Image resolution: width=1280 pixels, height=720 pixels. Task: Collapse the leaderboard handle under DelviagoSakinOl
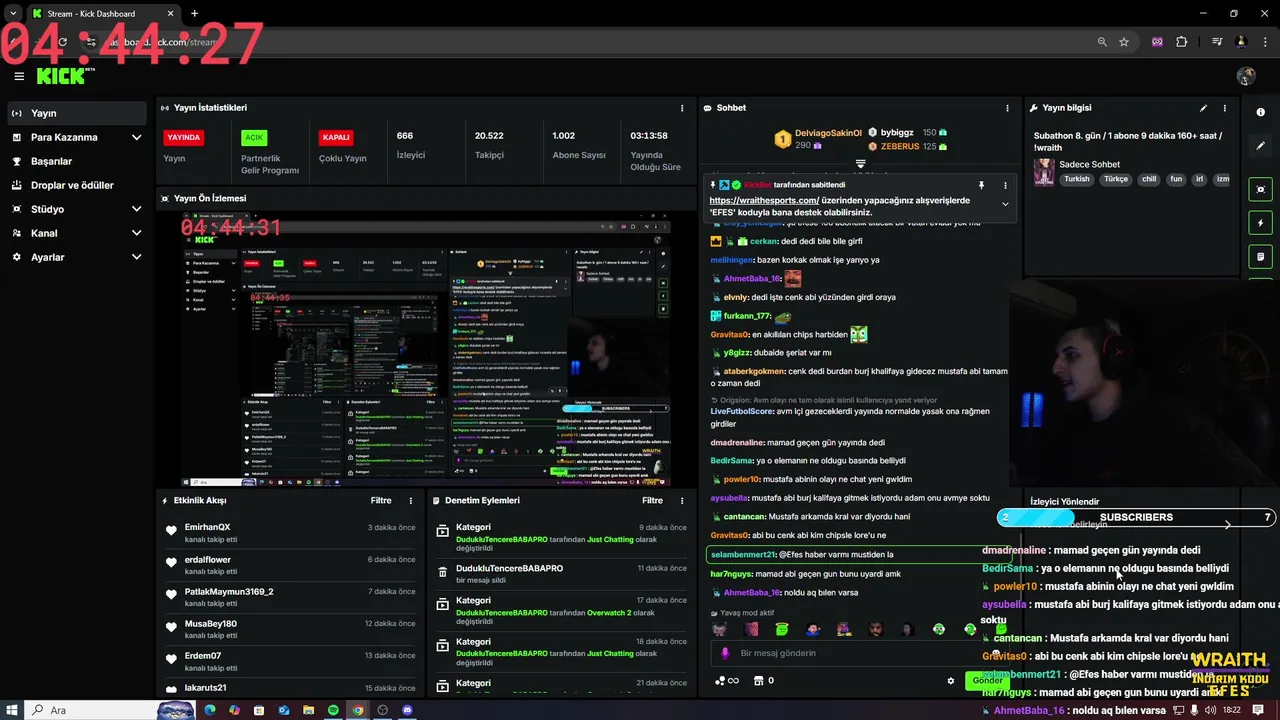[860, 164]
